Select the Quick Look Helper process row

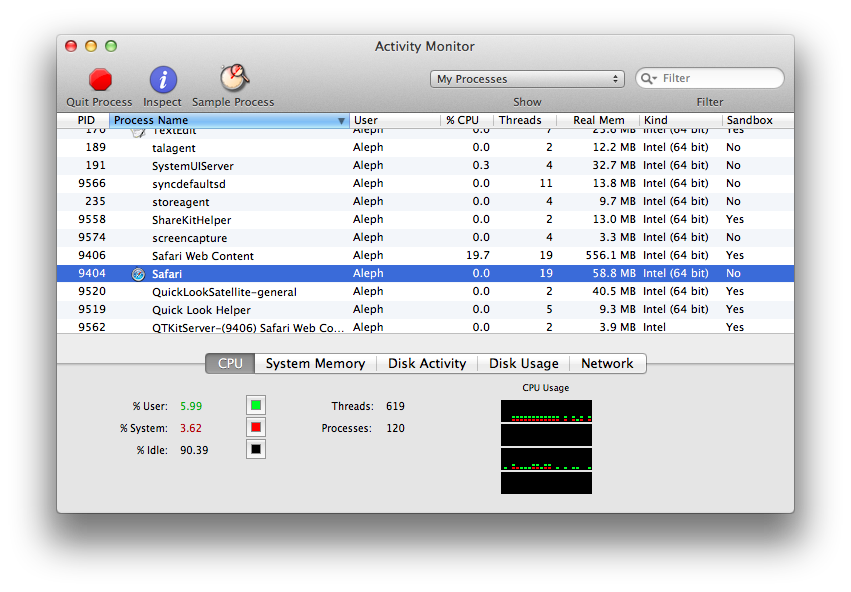[x=426, y=309]
